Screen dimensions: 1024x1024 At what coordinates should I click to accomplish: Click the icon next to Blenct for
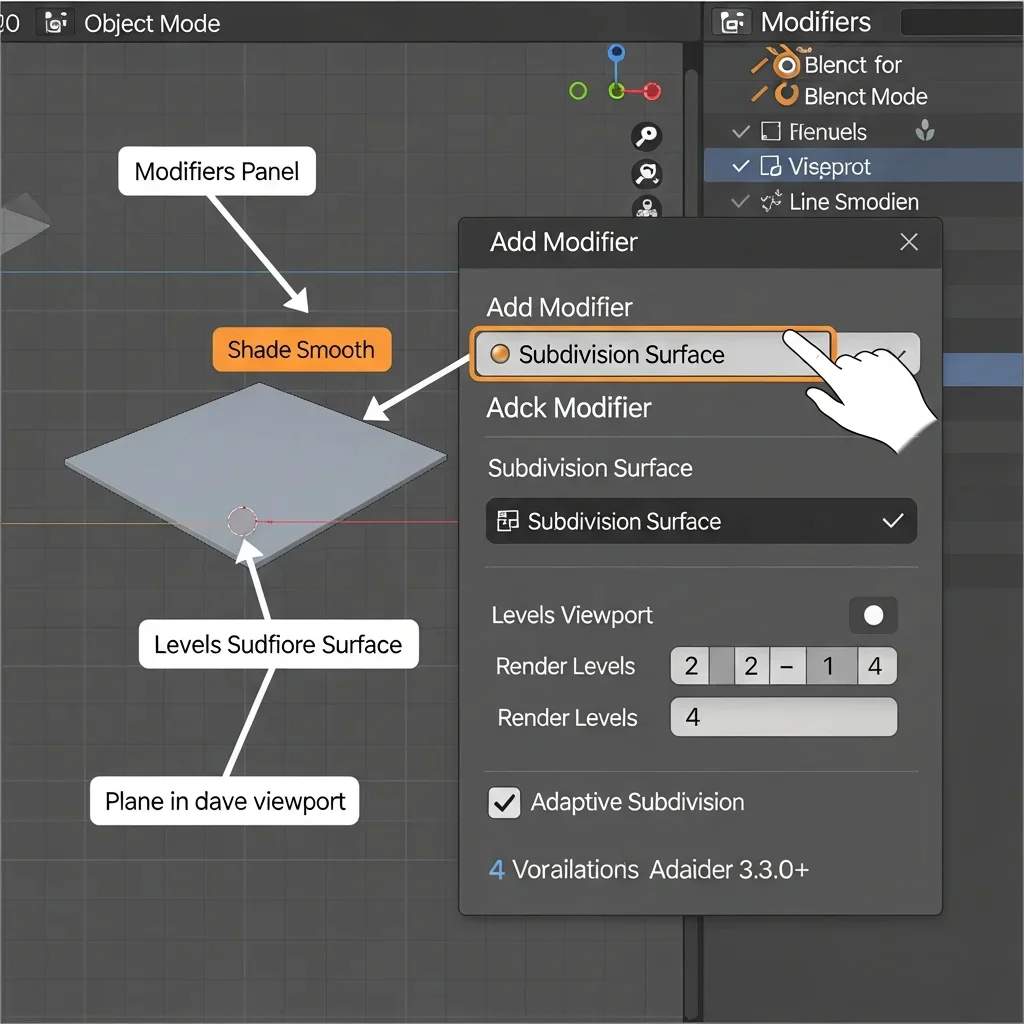click(786, 64)
